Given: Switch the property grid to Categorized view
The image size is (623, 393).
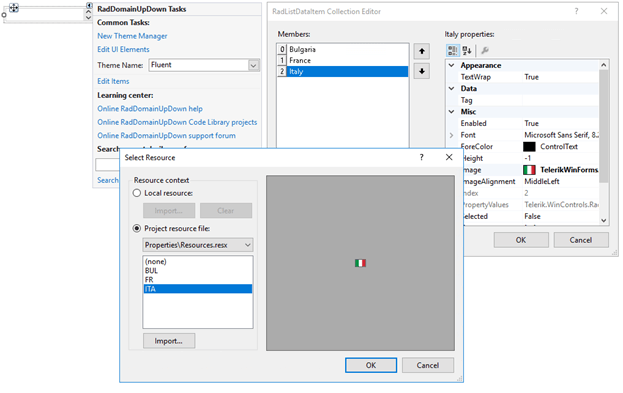Looking at the screenshot, I should (453, 50).
